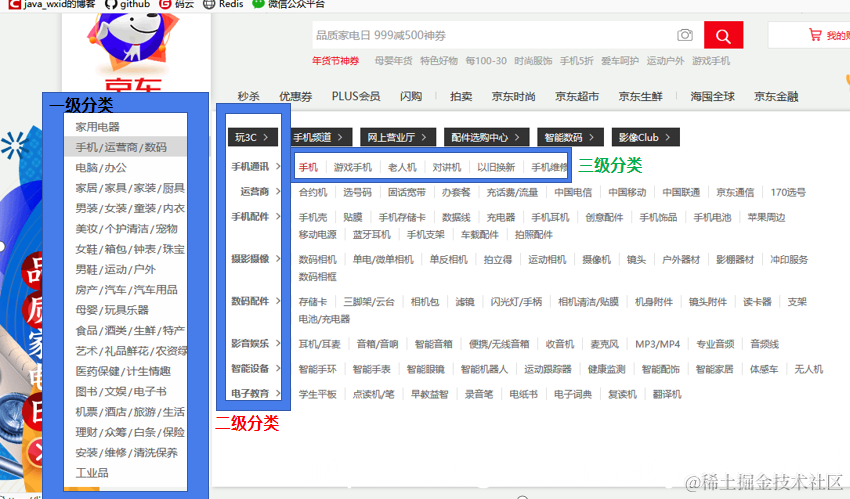Open 老人机 link
Image resolution: width=850 pixels, height=499 pixels.
402,167
